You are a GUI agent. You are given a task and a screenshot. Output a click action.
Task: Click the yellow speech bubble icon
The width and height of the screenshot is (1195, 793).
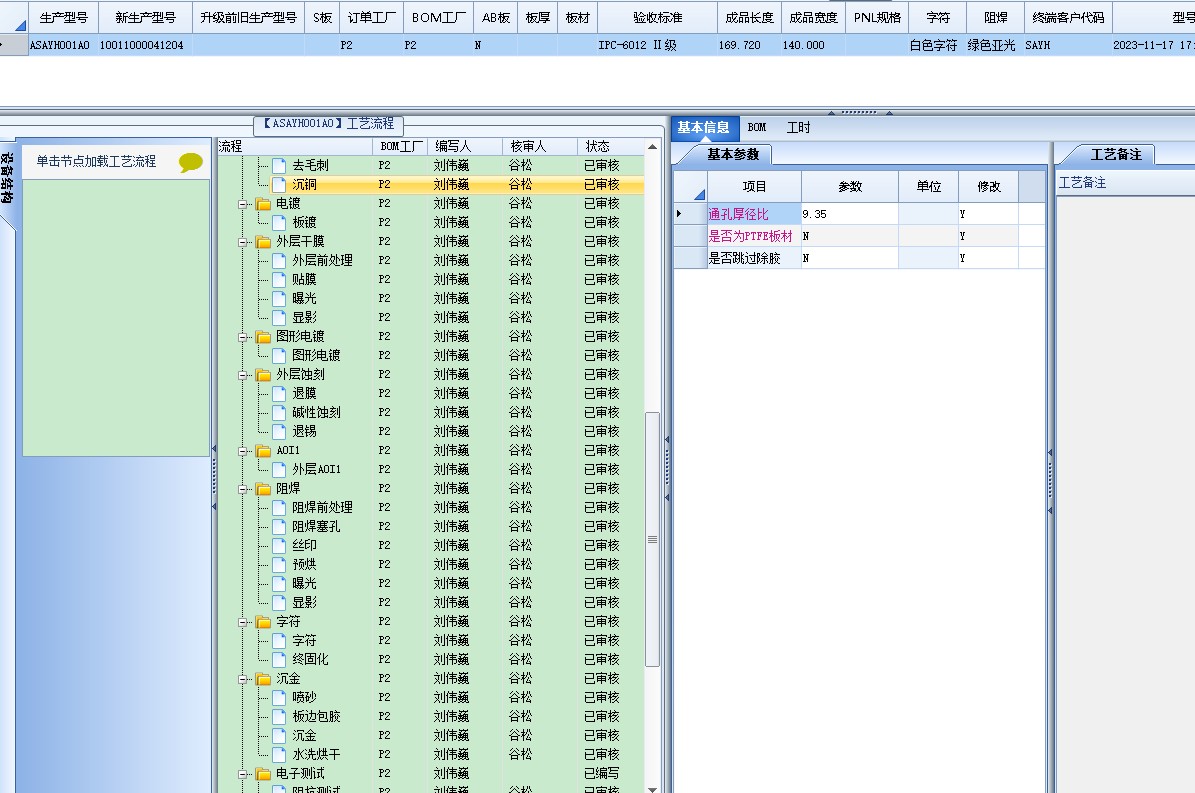coord(191,161)
